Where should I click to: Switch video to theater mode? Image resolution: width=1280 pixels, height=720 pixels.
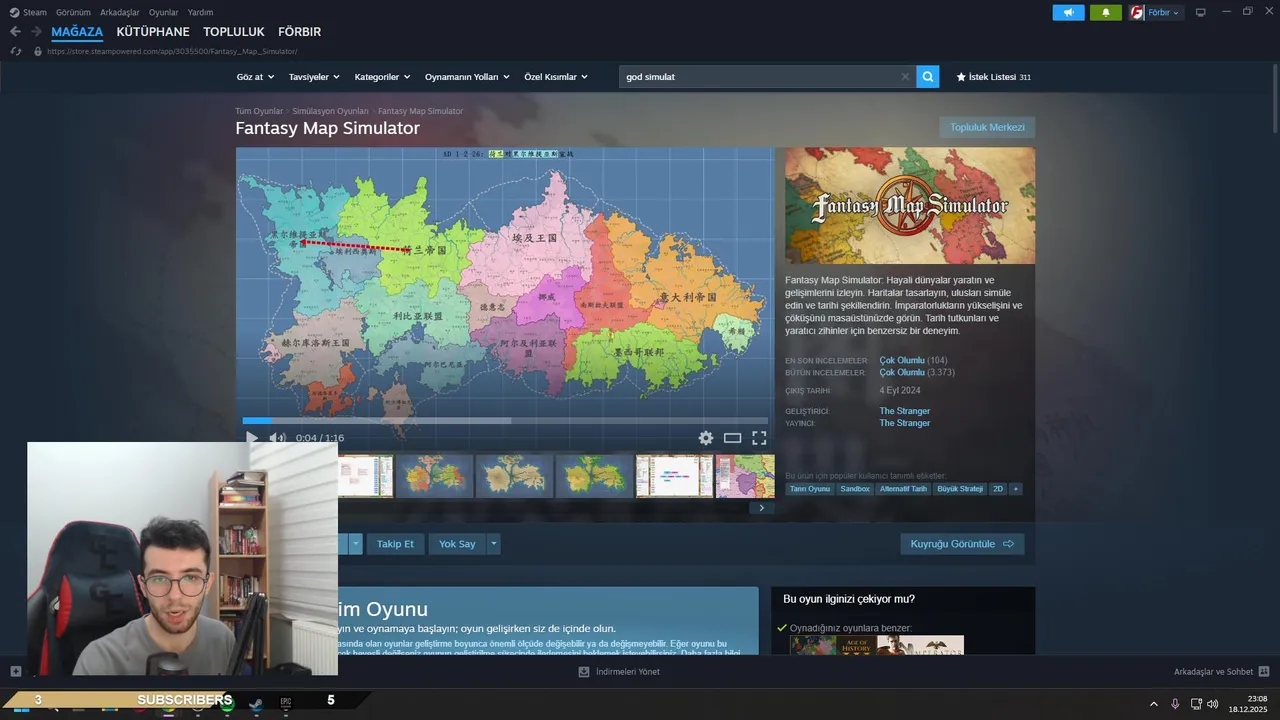[732, 438]
